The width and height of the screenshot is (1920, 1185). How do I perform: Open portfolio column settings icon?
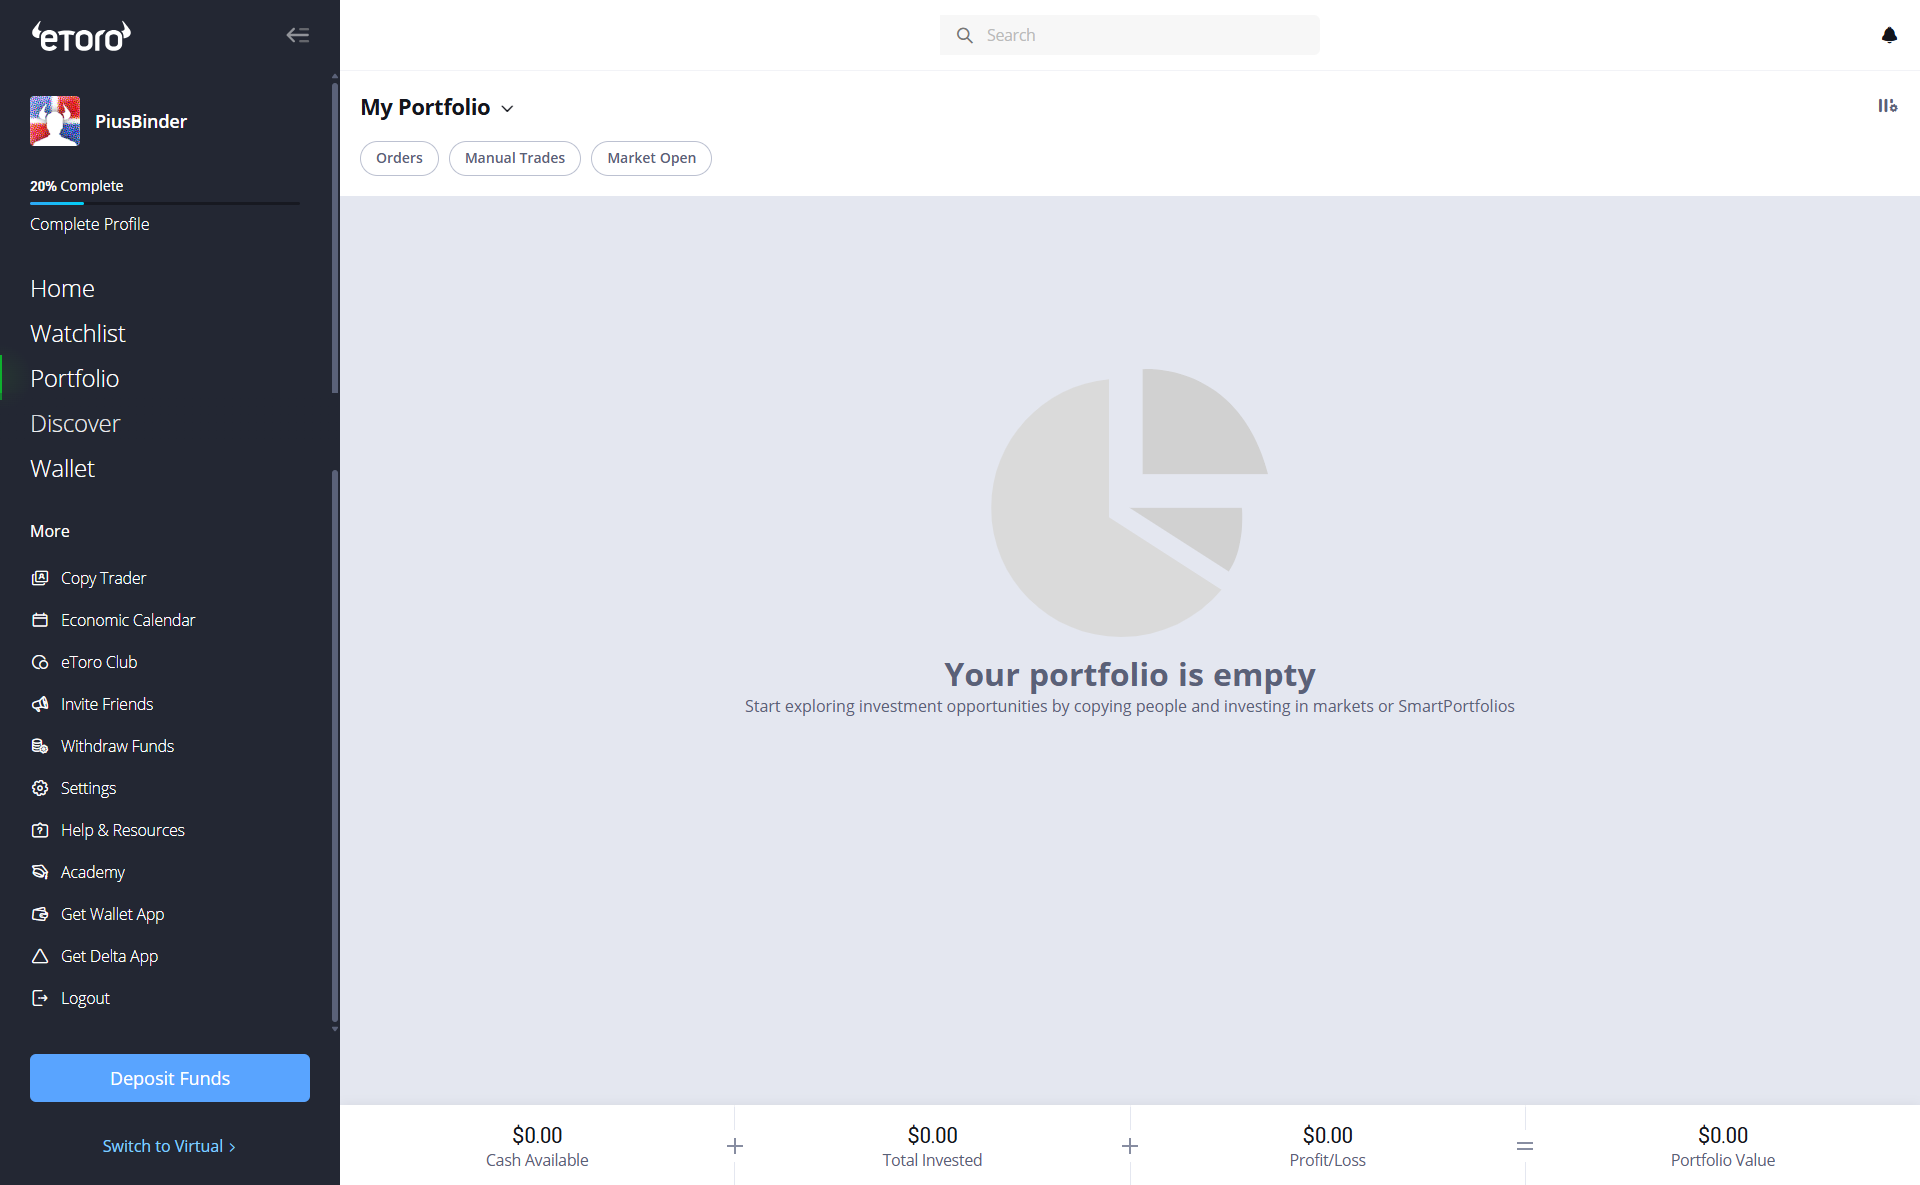click(x=1887, y=106)
